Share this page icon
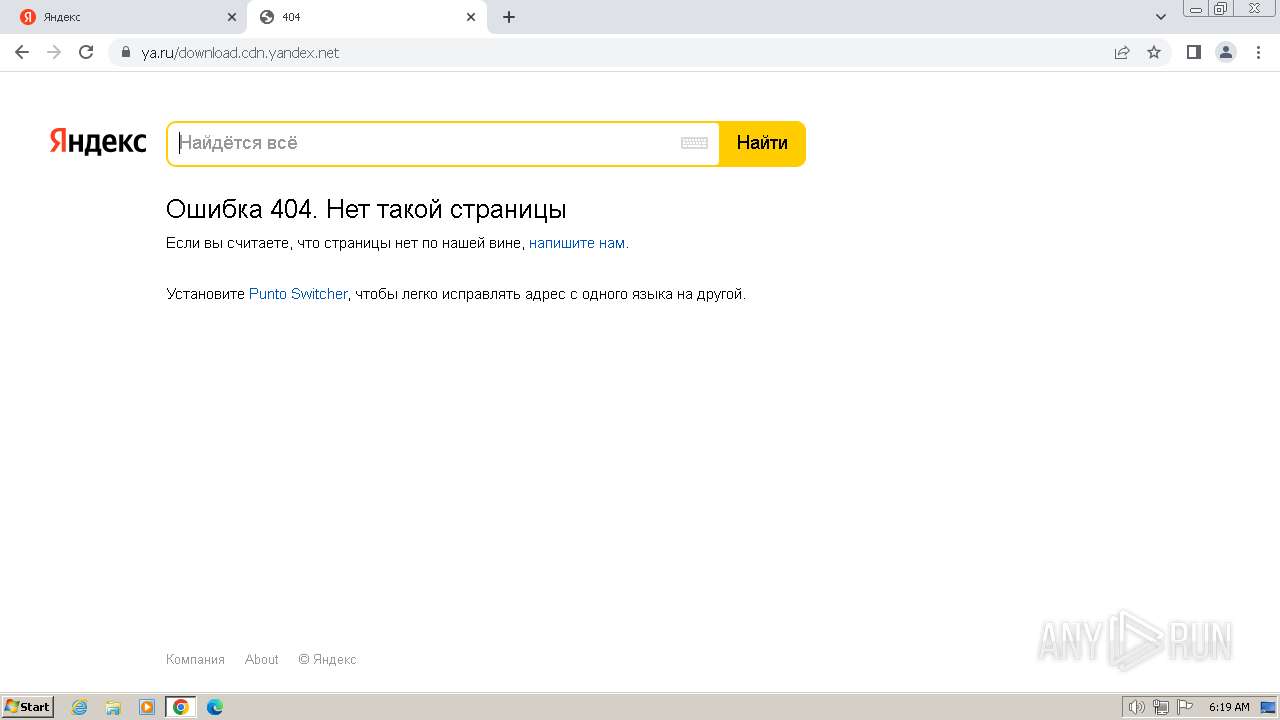 [x=1122, y=52]
